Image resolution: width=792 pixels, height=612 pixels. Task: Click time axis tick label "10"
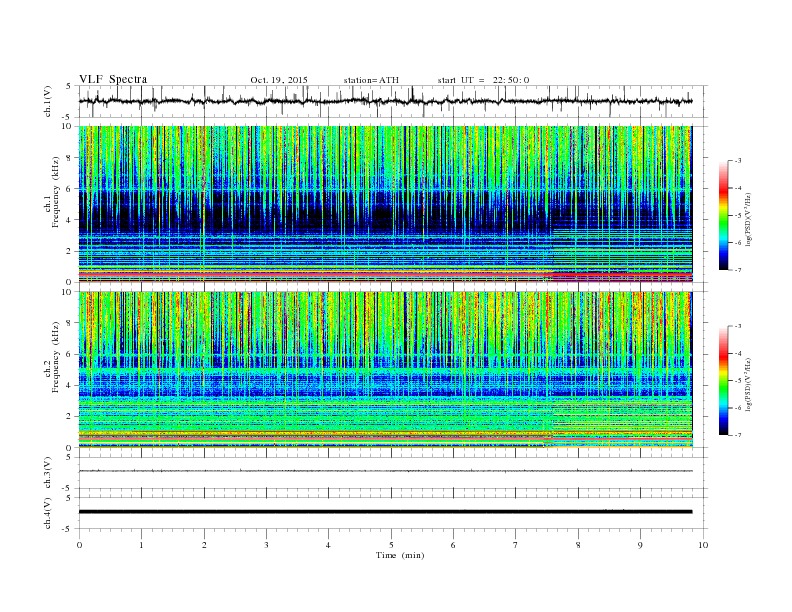coord(703,545)
